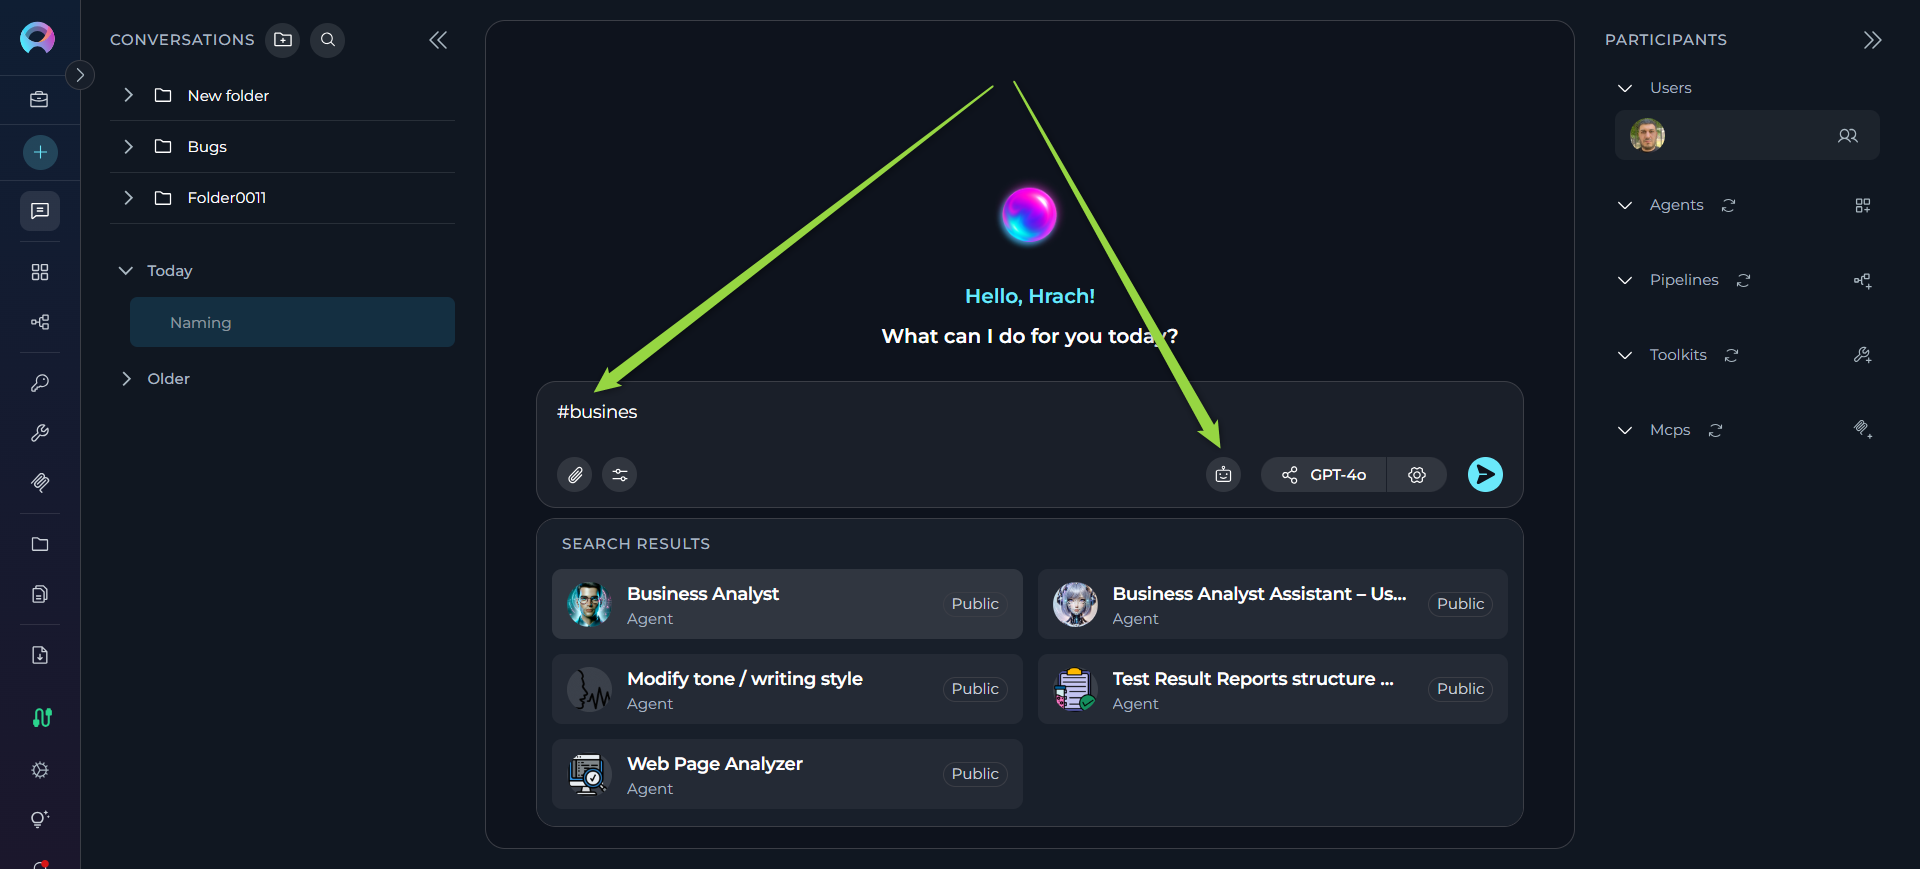Click the send message arrow button
Image resolution: width=1920 pixels, height=869 pixels.
1485,474
